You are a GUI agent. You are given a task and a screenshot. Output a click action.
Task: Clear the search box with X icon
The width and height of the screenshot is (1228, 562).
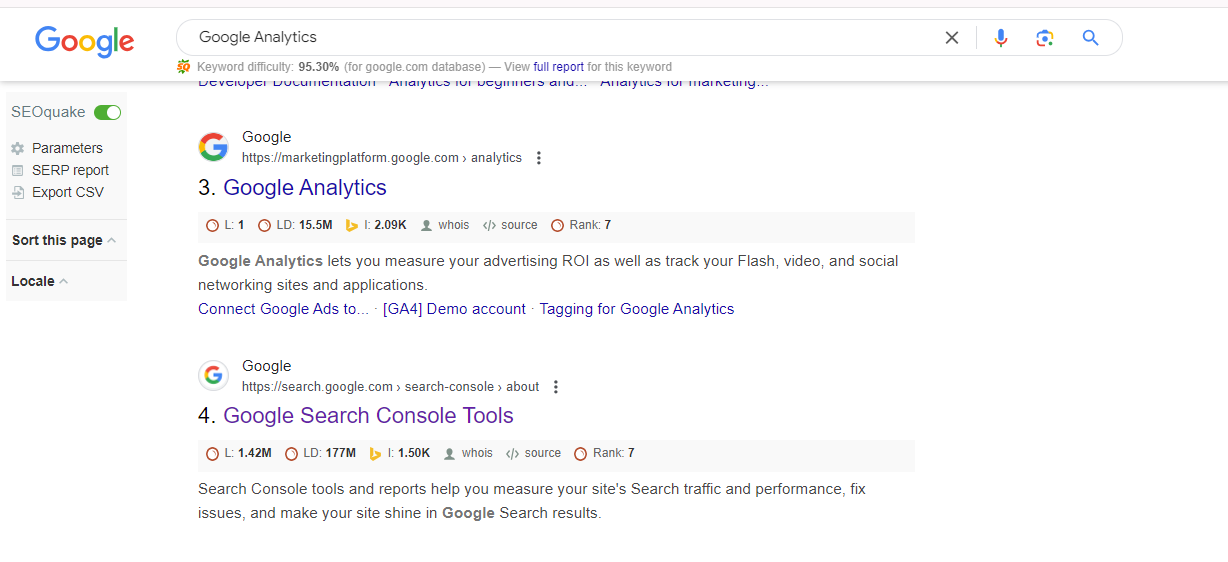952,38
